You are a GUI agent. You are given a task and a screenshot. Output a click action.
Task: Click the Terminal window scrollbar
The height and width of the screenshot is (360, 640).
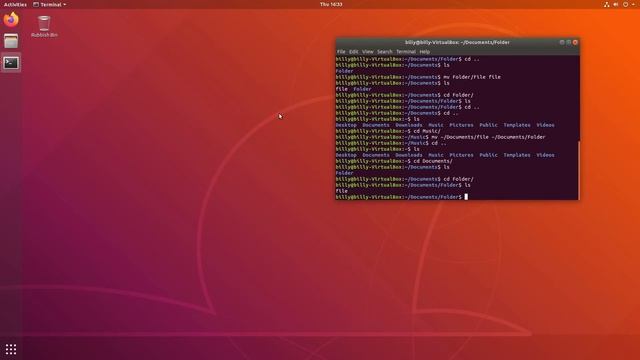tap(578, 169)
